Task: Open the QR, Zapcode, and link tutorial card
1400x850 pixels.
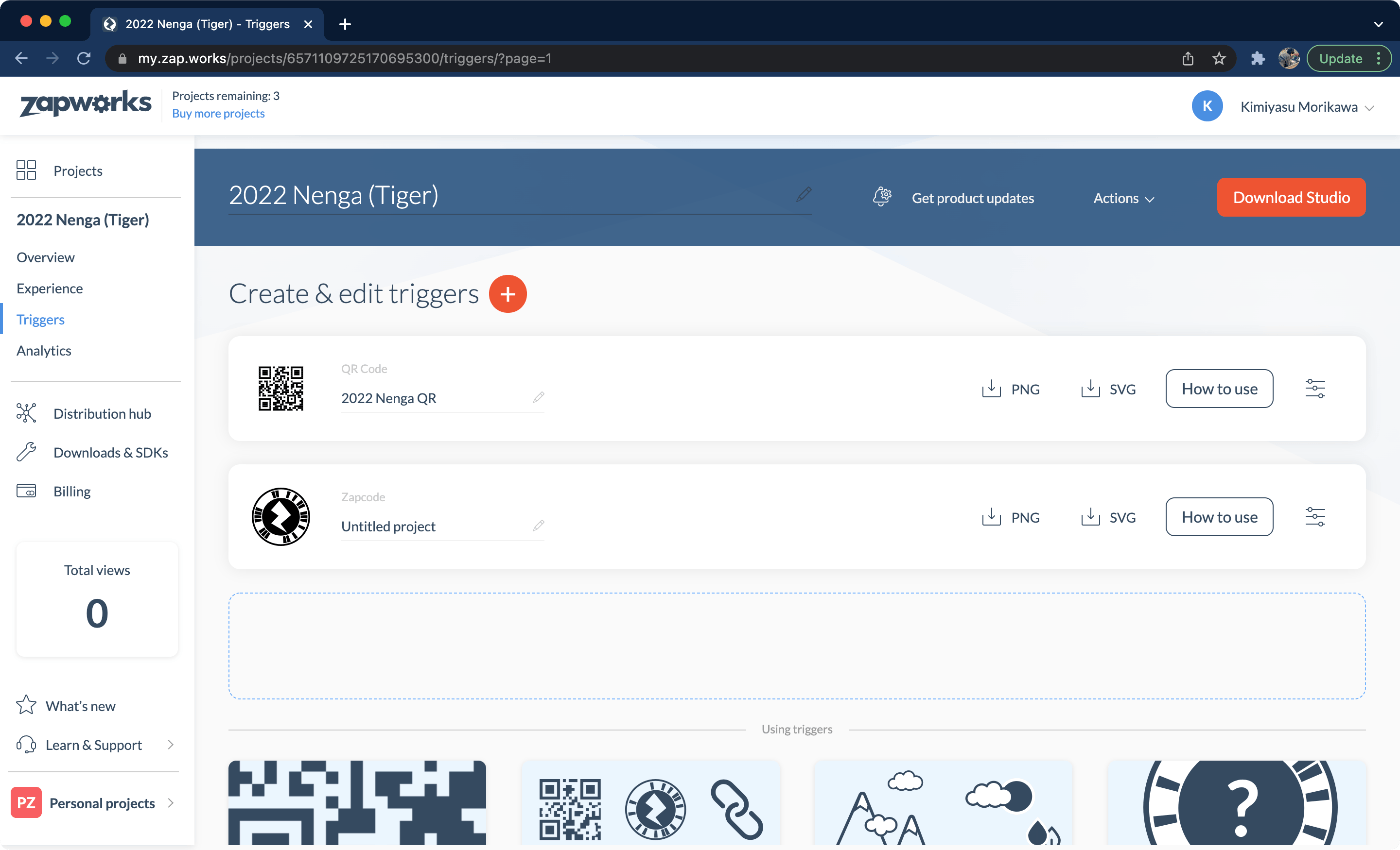Action: point(650,803)
